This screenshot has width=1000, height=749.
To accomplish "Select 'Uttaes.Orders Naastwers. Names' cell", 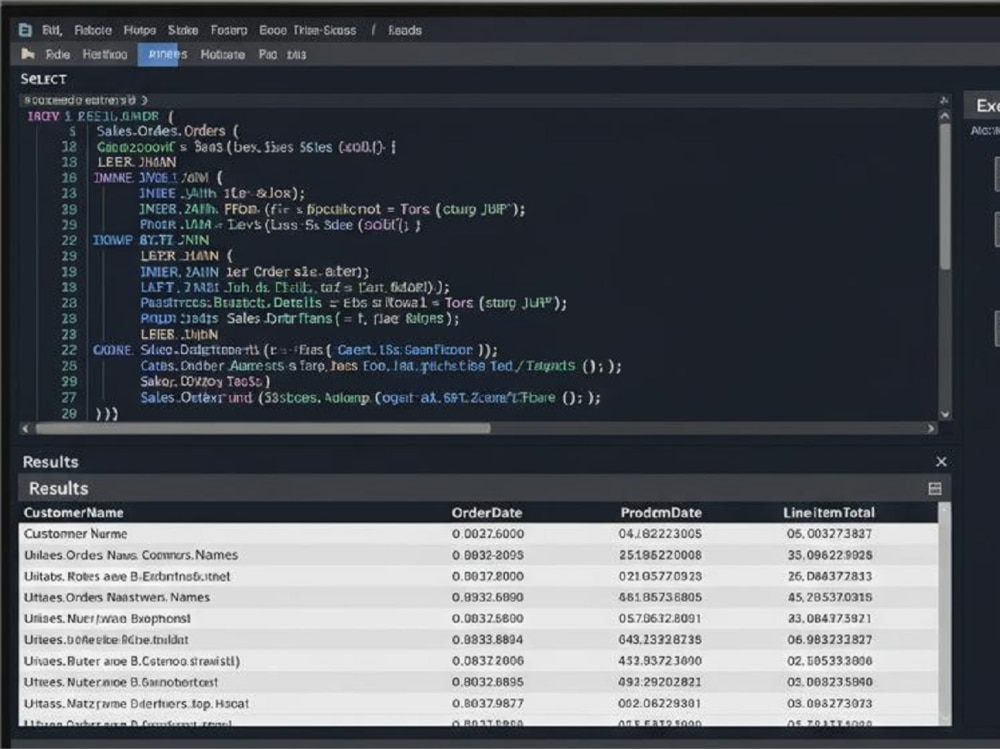I will click(x=117, y=597).
